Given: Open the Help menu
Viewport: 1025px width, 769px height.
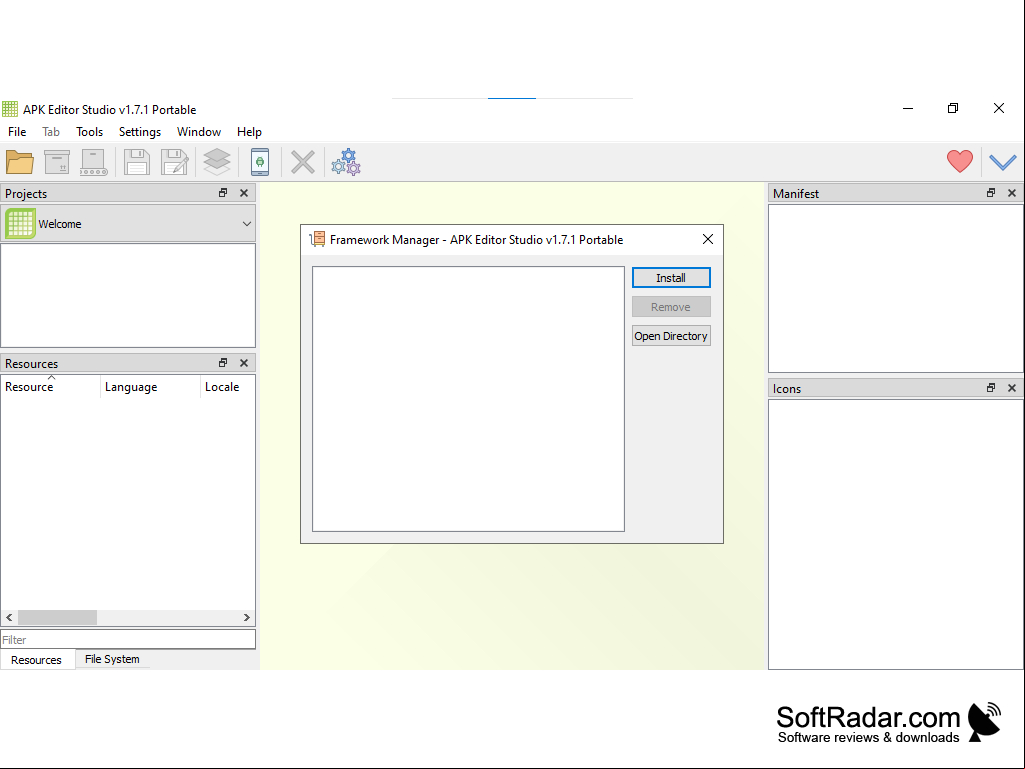Looking at the screenshot, I should click(249, 131).
